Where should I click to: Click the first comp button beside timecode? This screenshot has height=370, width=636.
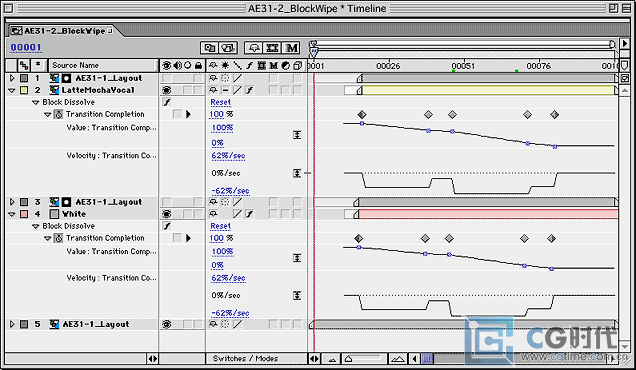210,48
